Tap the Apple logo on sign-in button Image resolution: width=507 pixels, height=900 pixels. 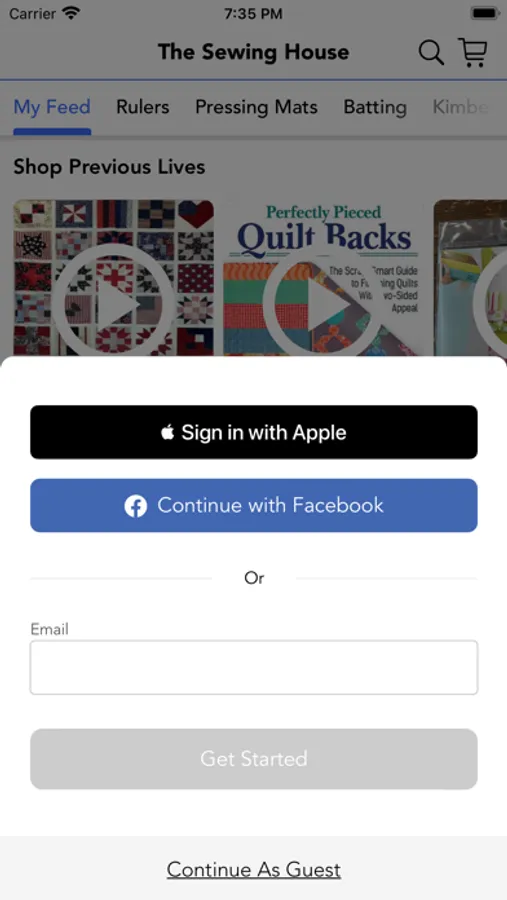click(167, 432)
